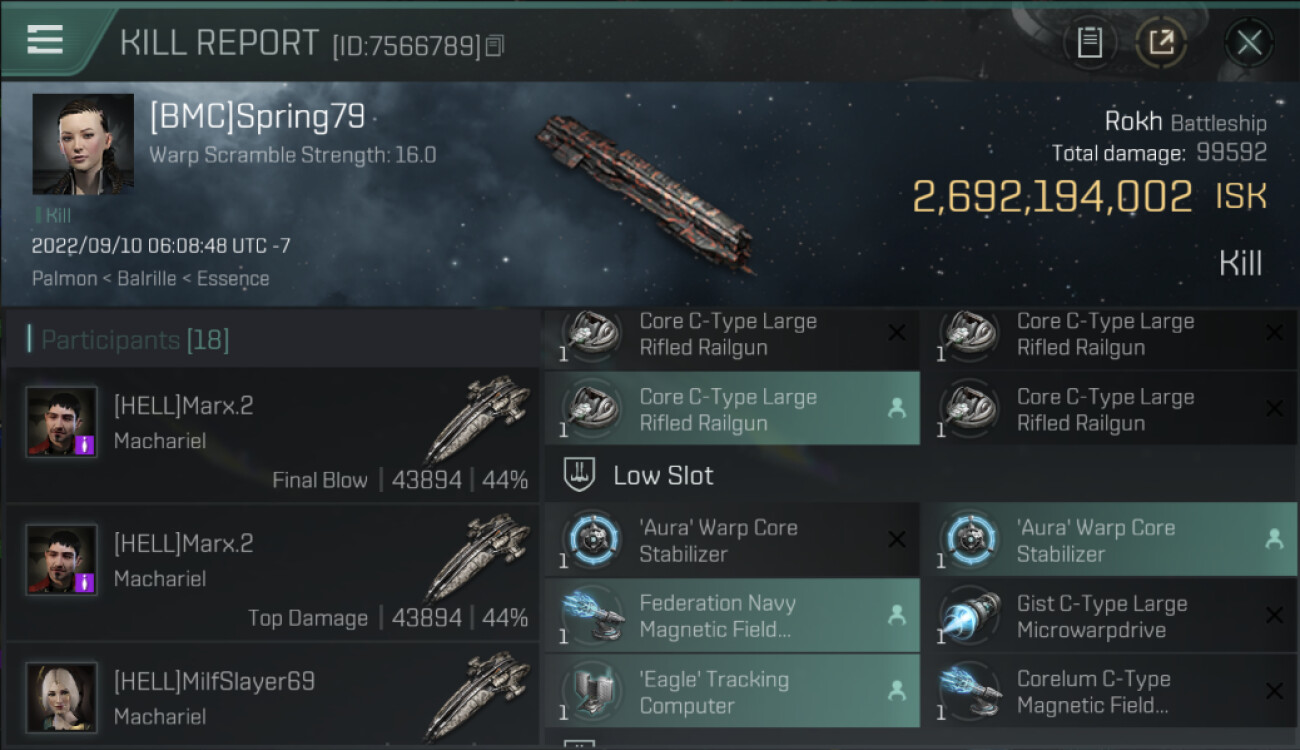Viewport: 1300px width, 750px height.
Task: Select highlighted Core C-Type Large Rifled Railgun
Action: pyautogui.click(x=732, y=409)
